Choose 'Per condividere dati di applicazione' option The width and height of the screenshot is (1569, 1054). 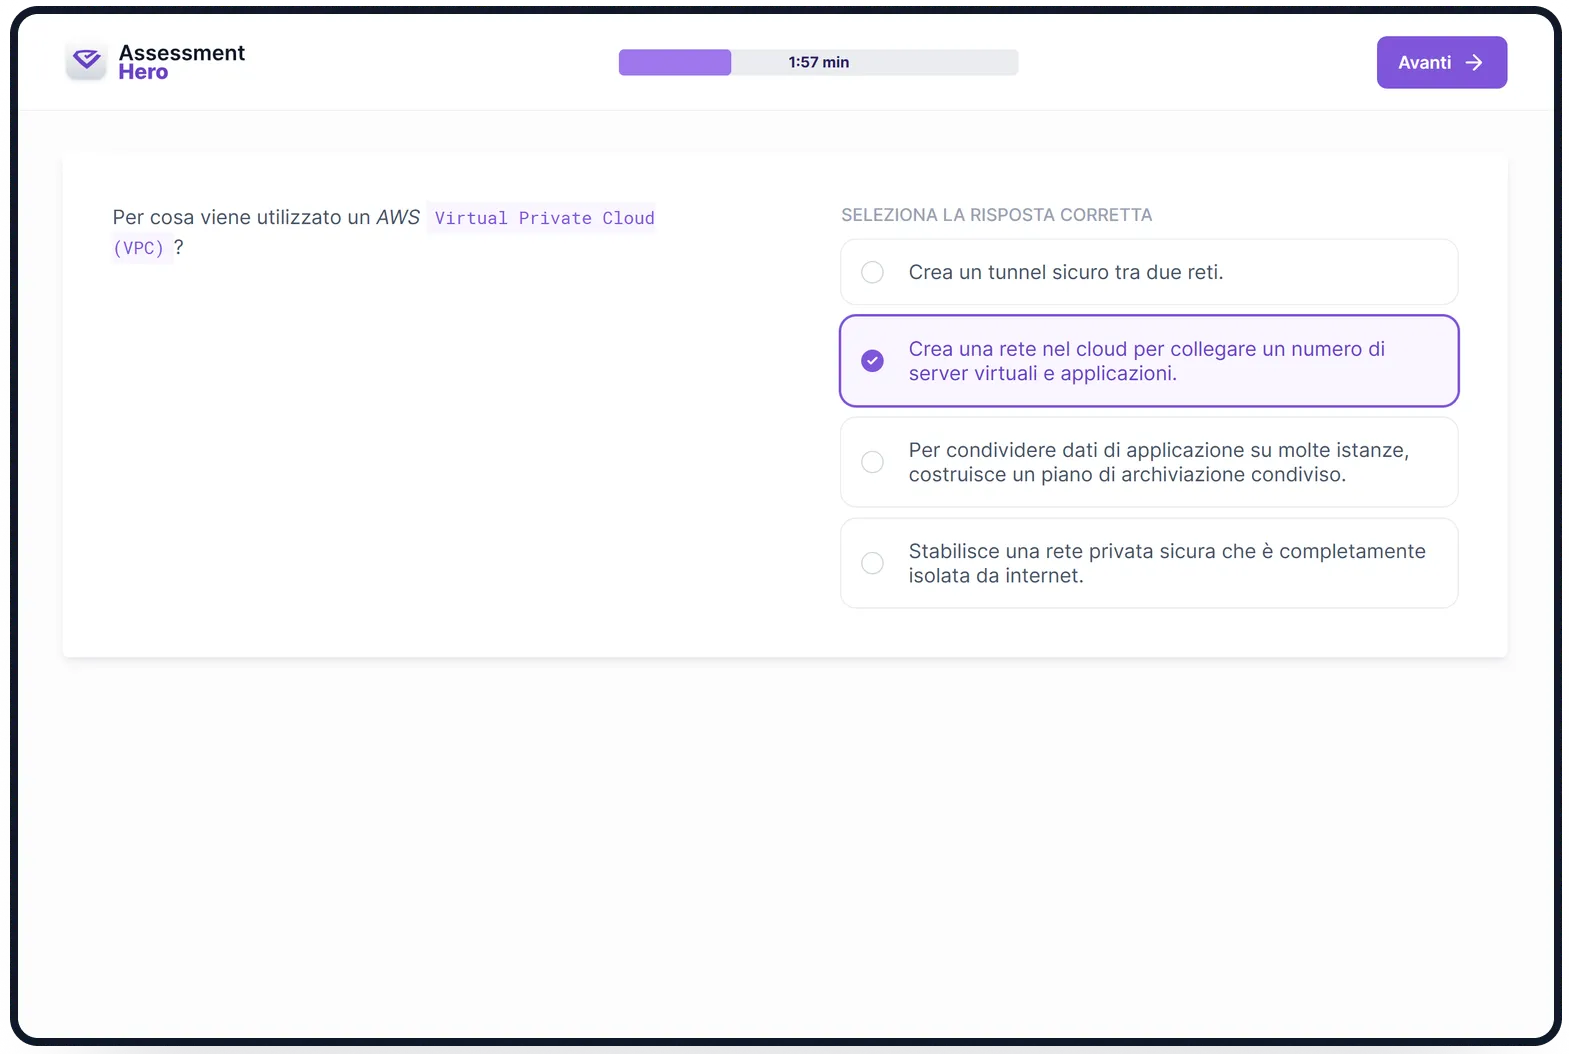[1149, 462]
